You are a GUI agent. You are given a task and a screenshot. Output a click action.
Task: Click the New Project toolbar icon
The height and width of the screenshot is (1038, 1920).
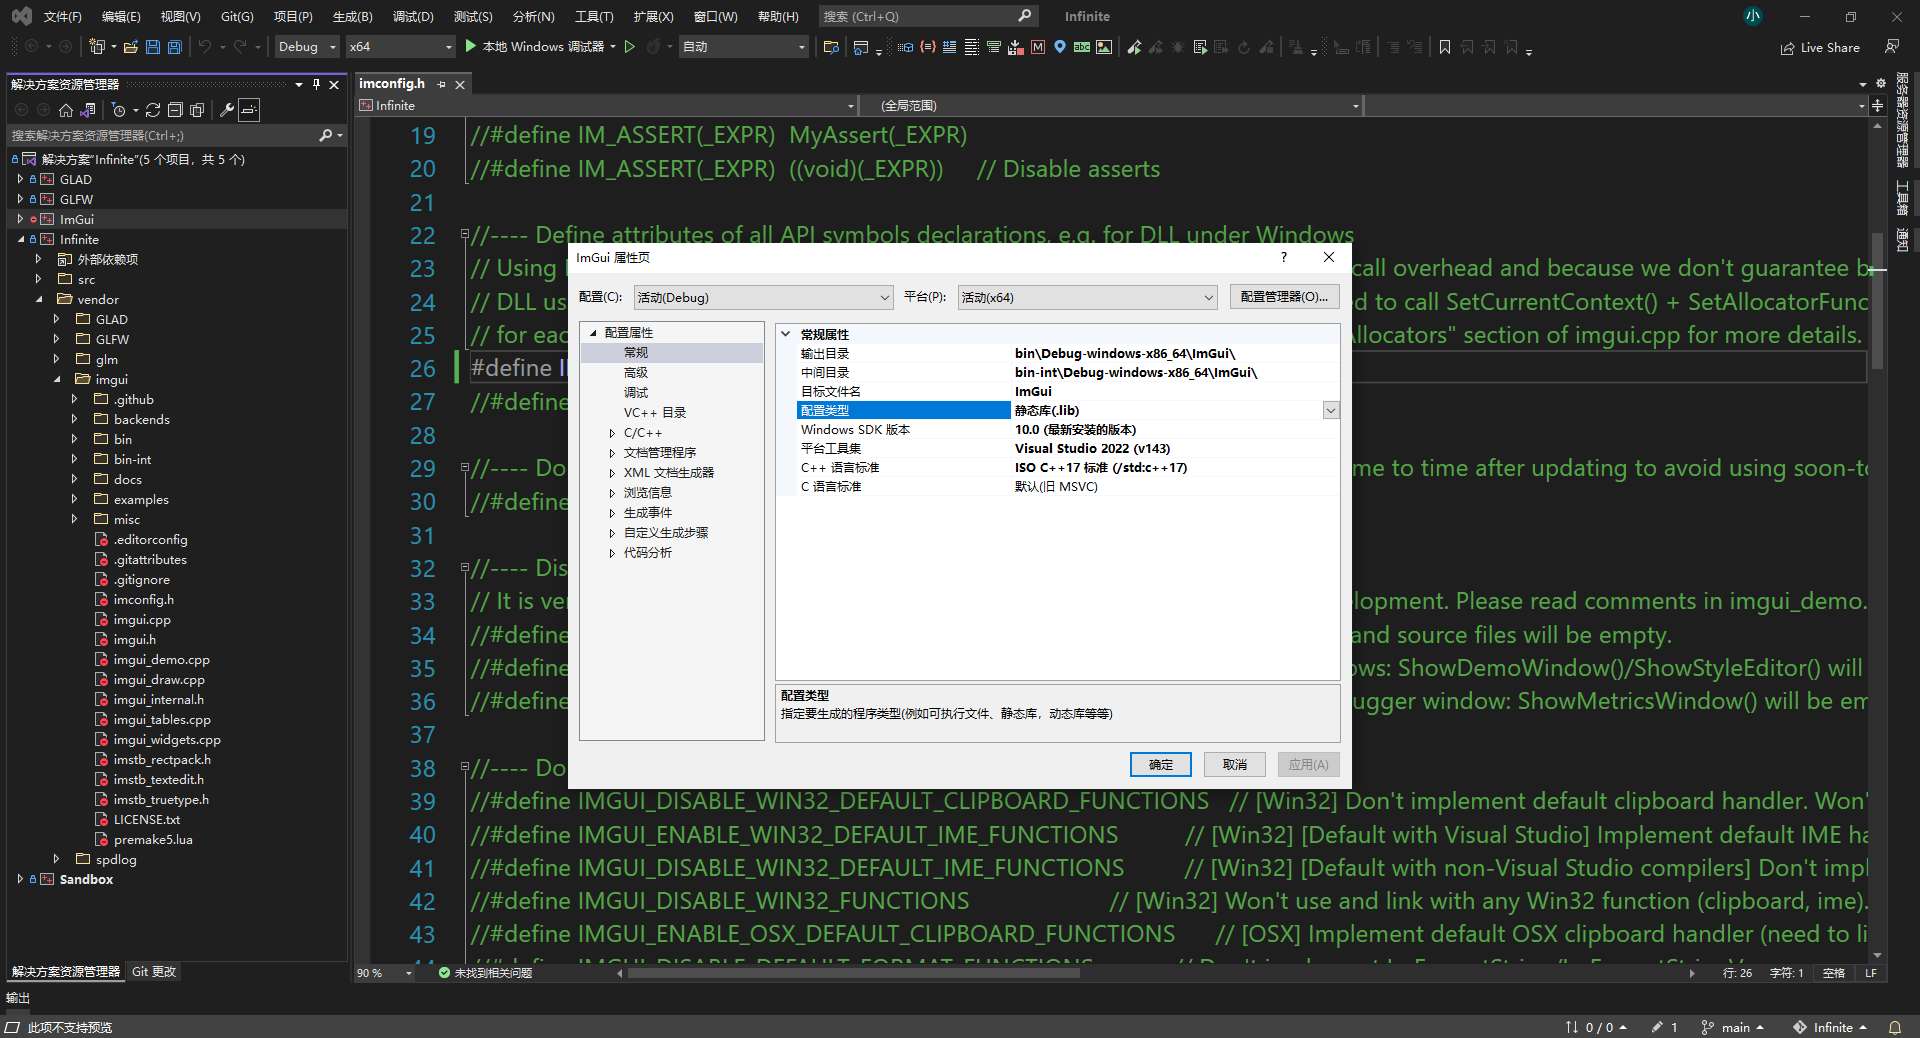click(97, 47)
